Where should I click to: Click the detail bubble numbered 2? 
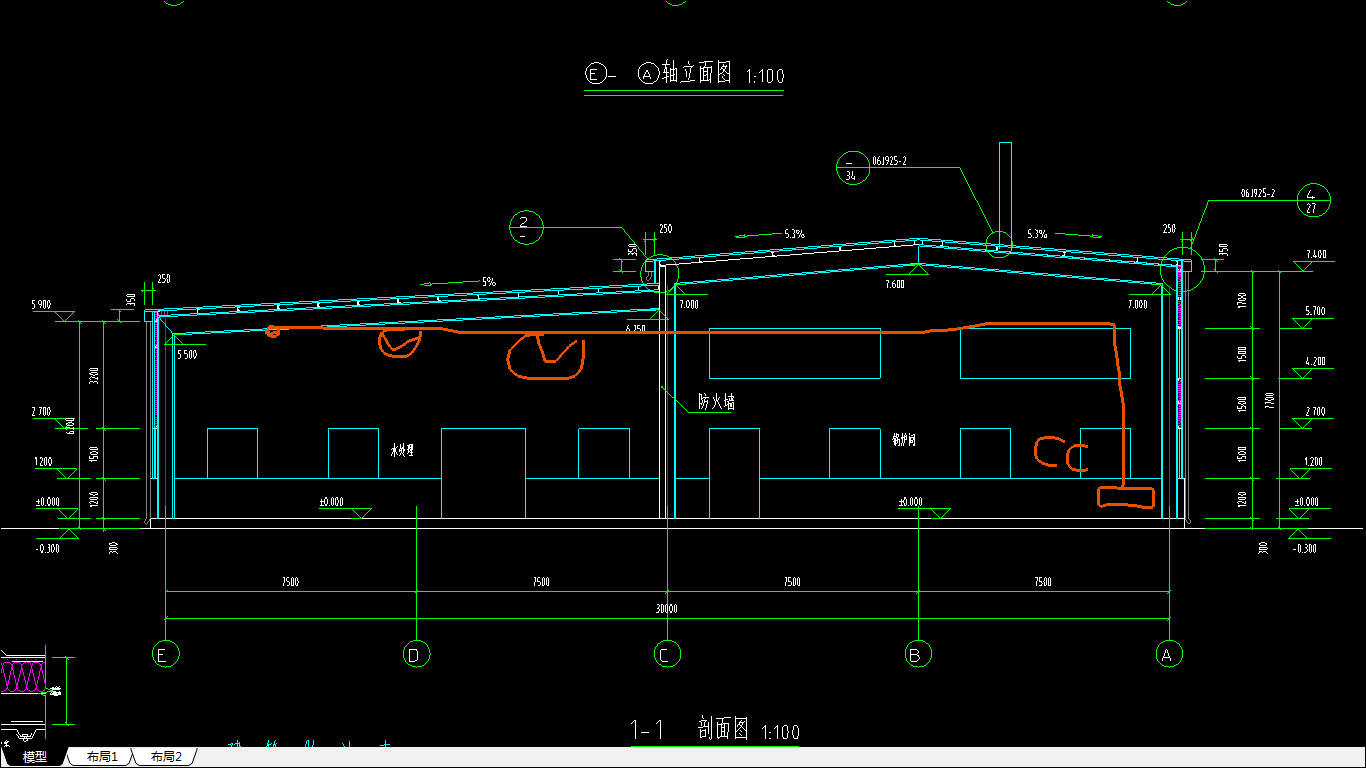pyautogui.click(x=525, y=228)
